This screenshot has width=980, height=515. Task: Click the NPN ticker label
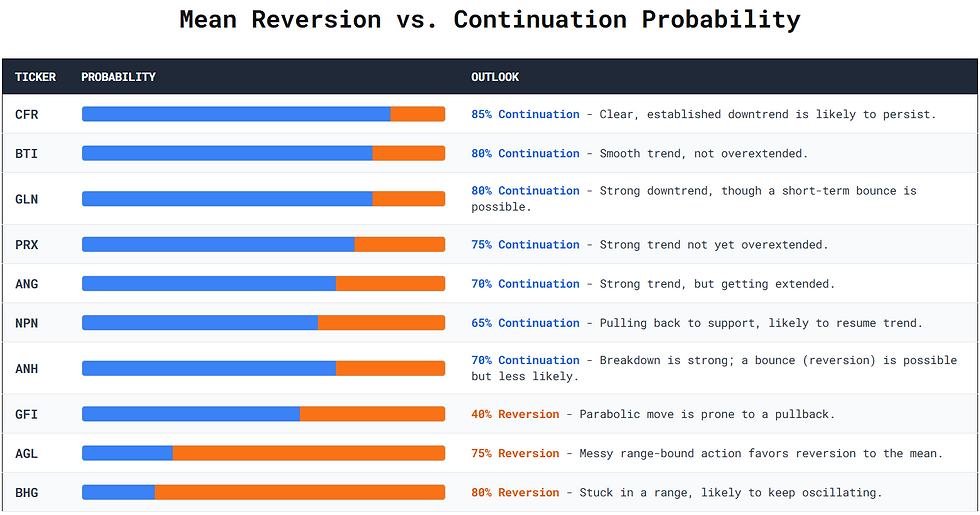[26, 323]
